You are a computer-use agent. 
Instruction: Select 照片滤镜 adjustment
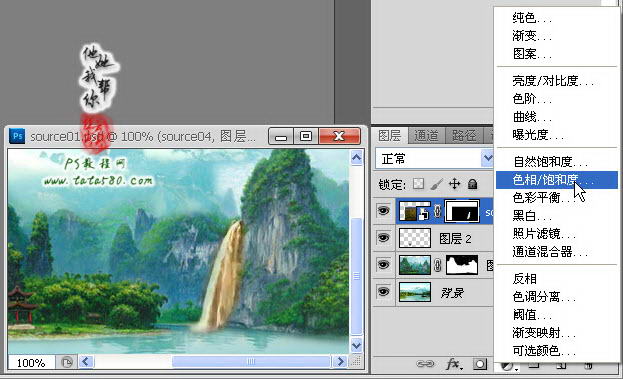(556, 234)
